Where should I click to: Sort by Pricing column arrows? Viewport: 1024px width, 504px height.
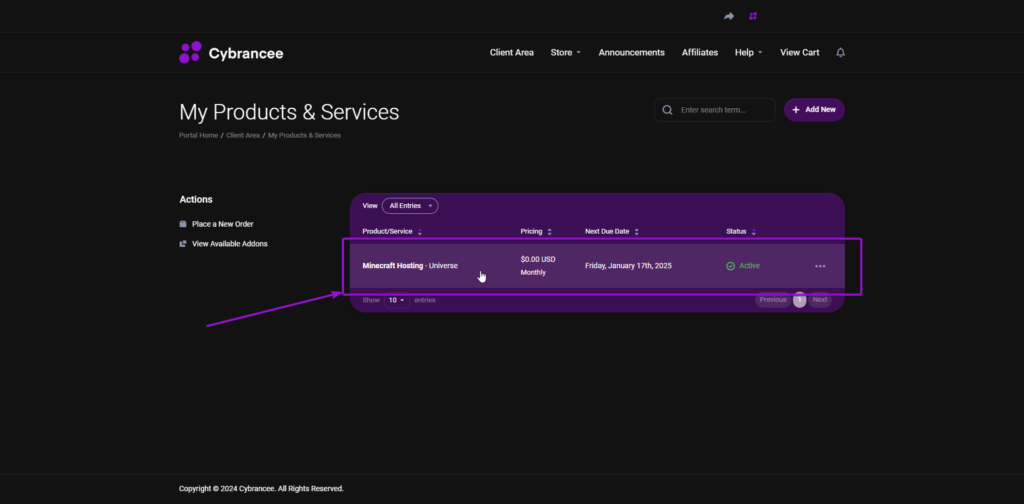point(550,232)
